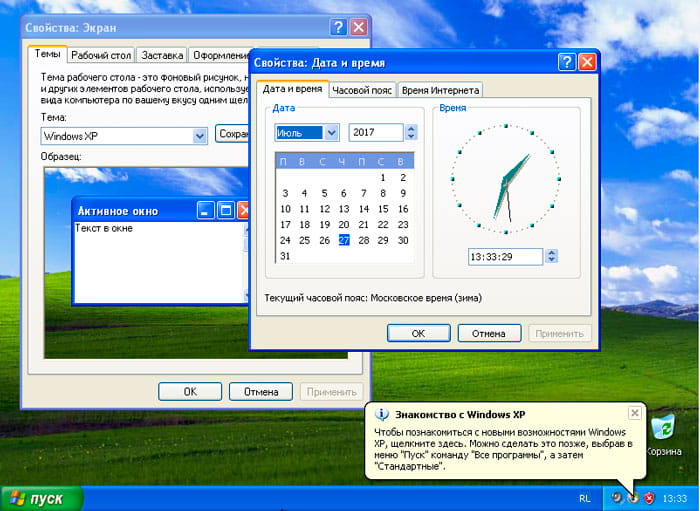The image size is (700, 511).
Task: Select day 30 in the calendar
Action: tap(403, 240)
